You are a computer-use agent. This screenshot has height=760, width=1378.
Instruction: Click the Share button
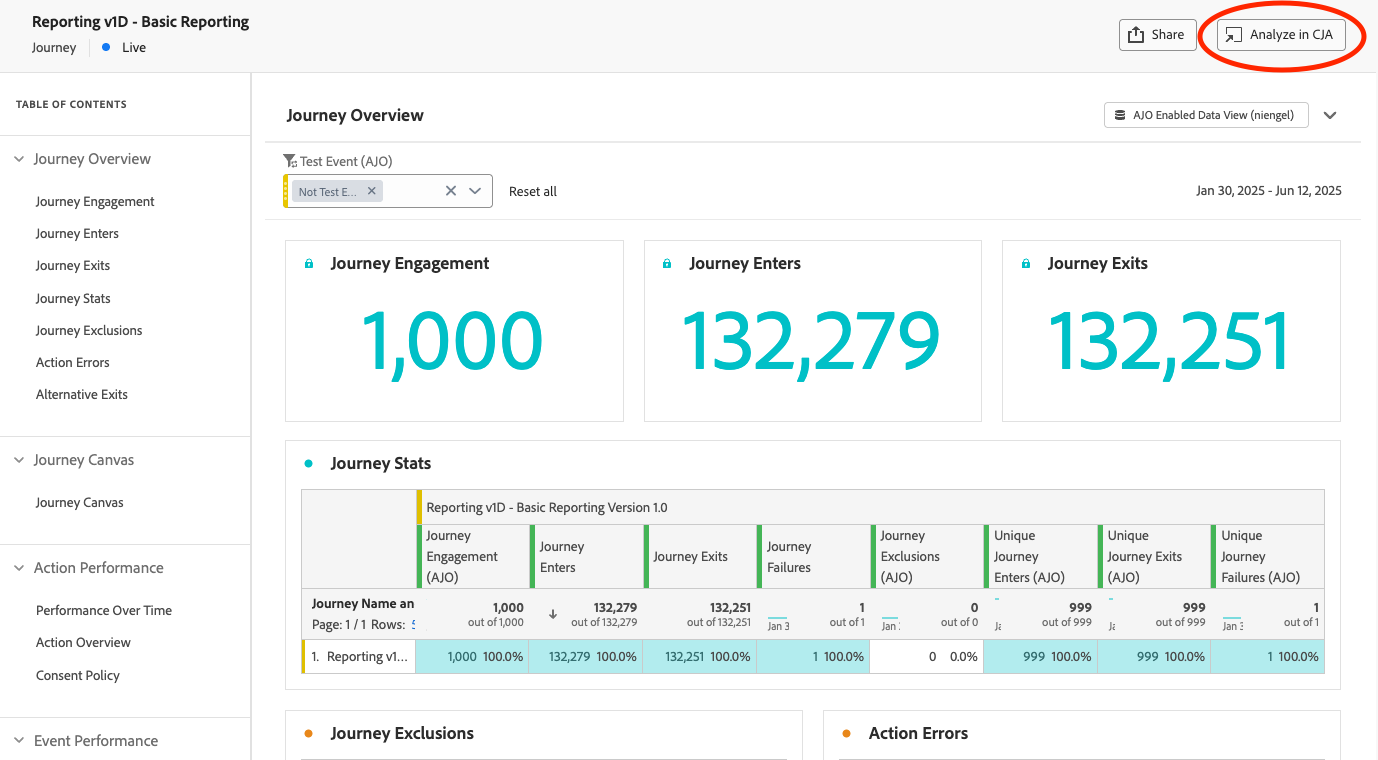click(1157, 34)
